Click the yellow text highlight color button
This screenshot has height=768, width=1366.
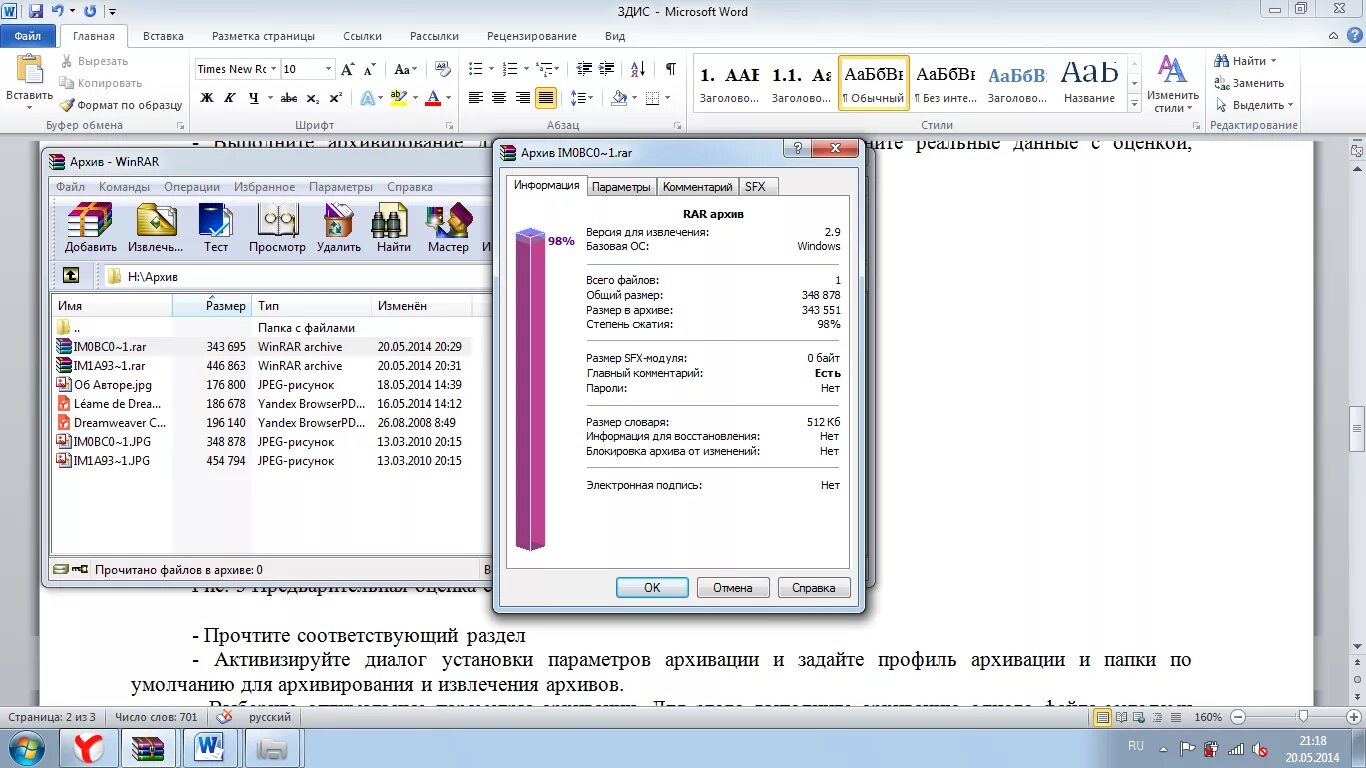click(397, 98)
